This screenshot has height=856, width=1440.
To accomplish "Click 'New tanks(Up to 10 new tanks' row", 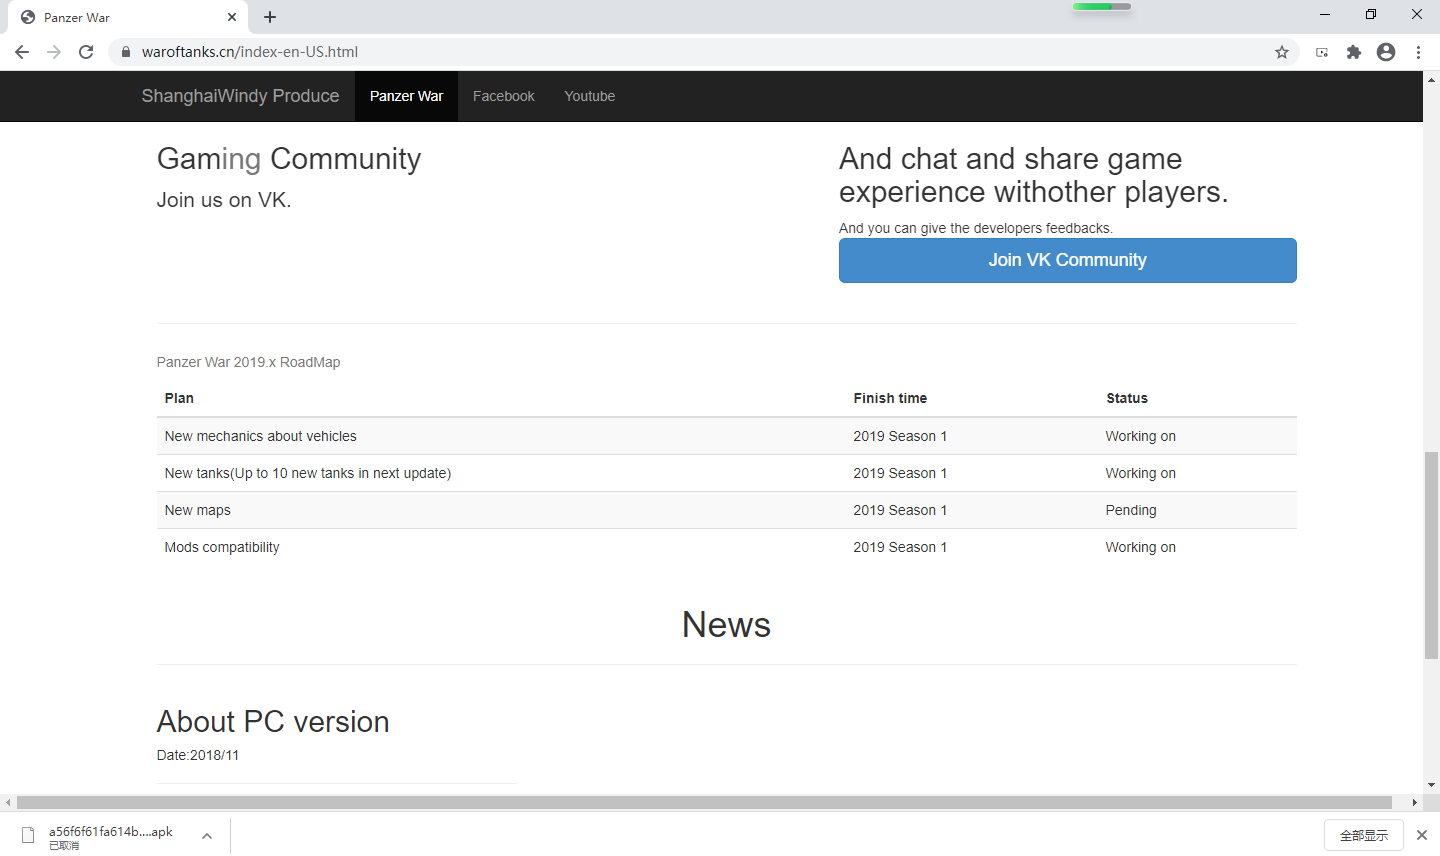I will [x=726, y=473].
